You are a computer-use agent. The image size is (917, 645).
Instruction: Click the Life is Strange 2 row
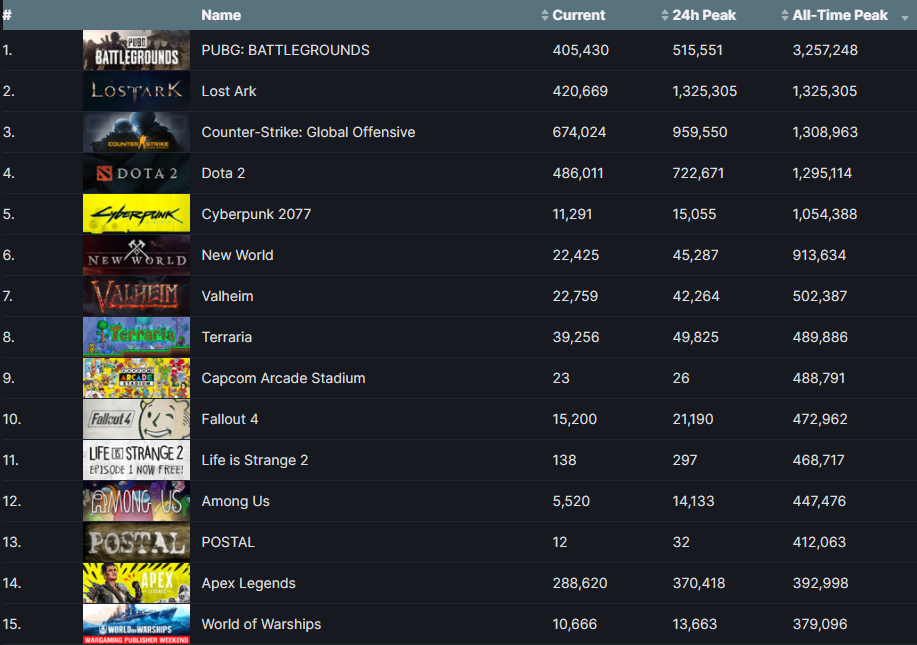[255, 460]
